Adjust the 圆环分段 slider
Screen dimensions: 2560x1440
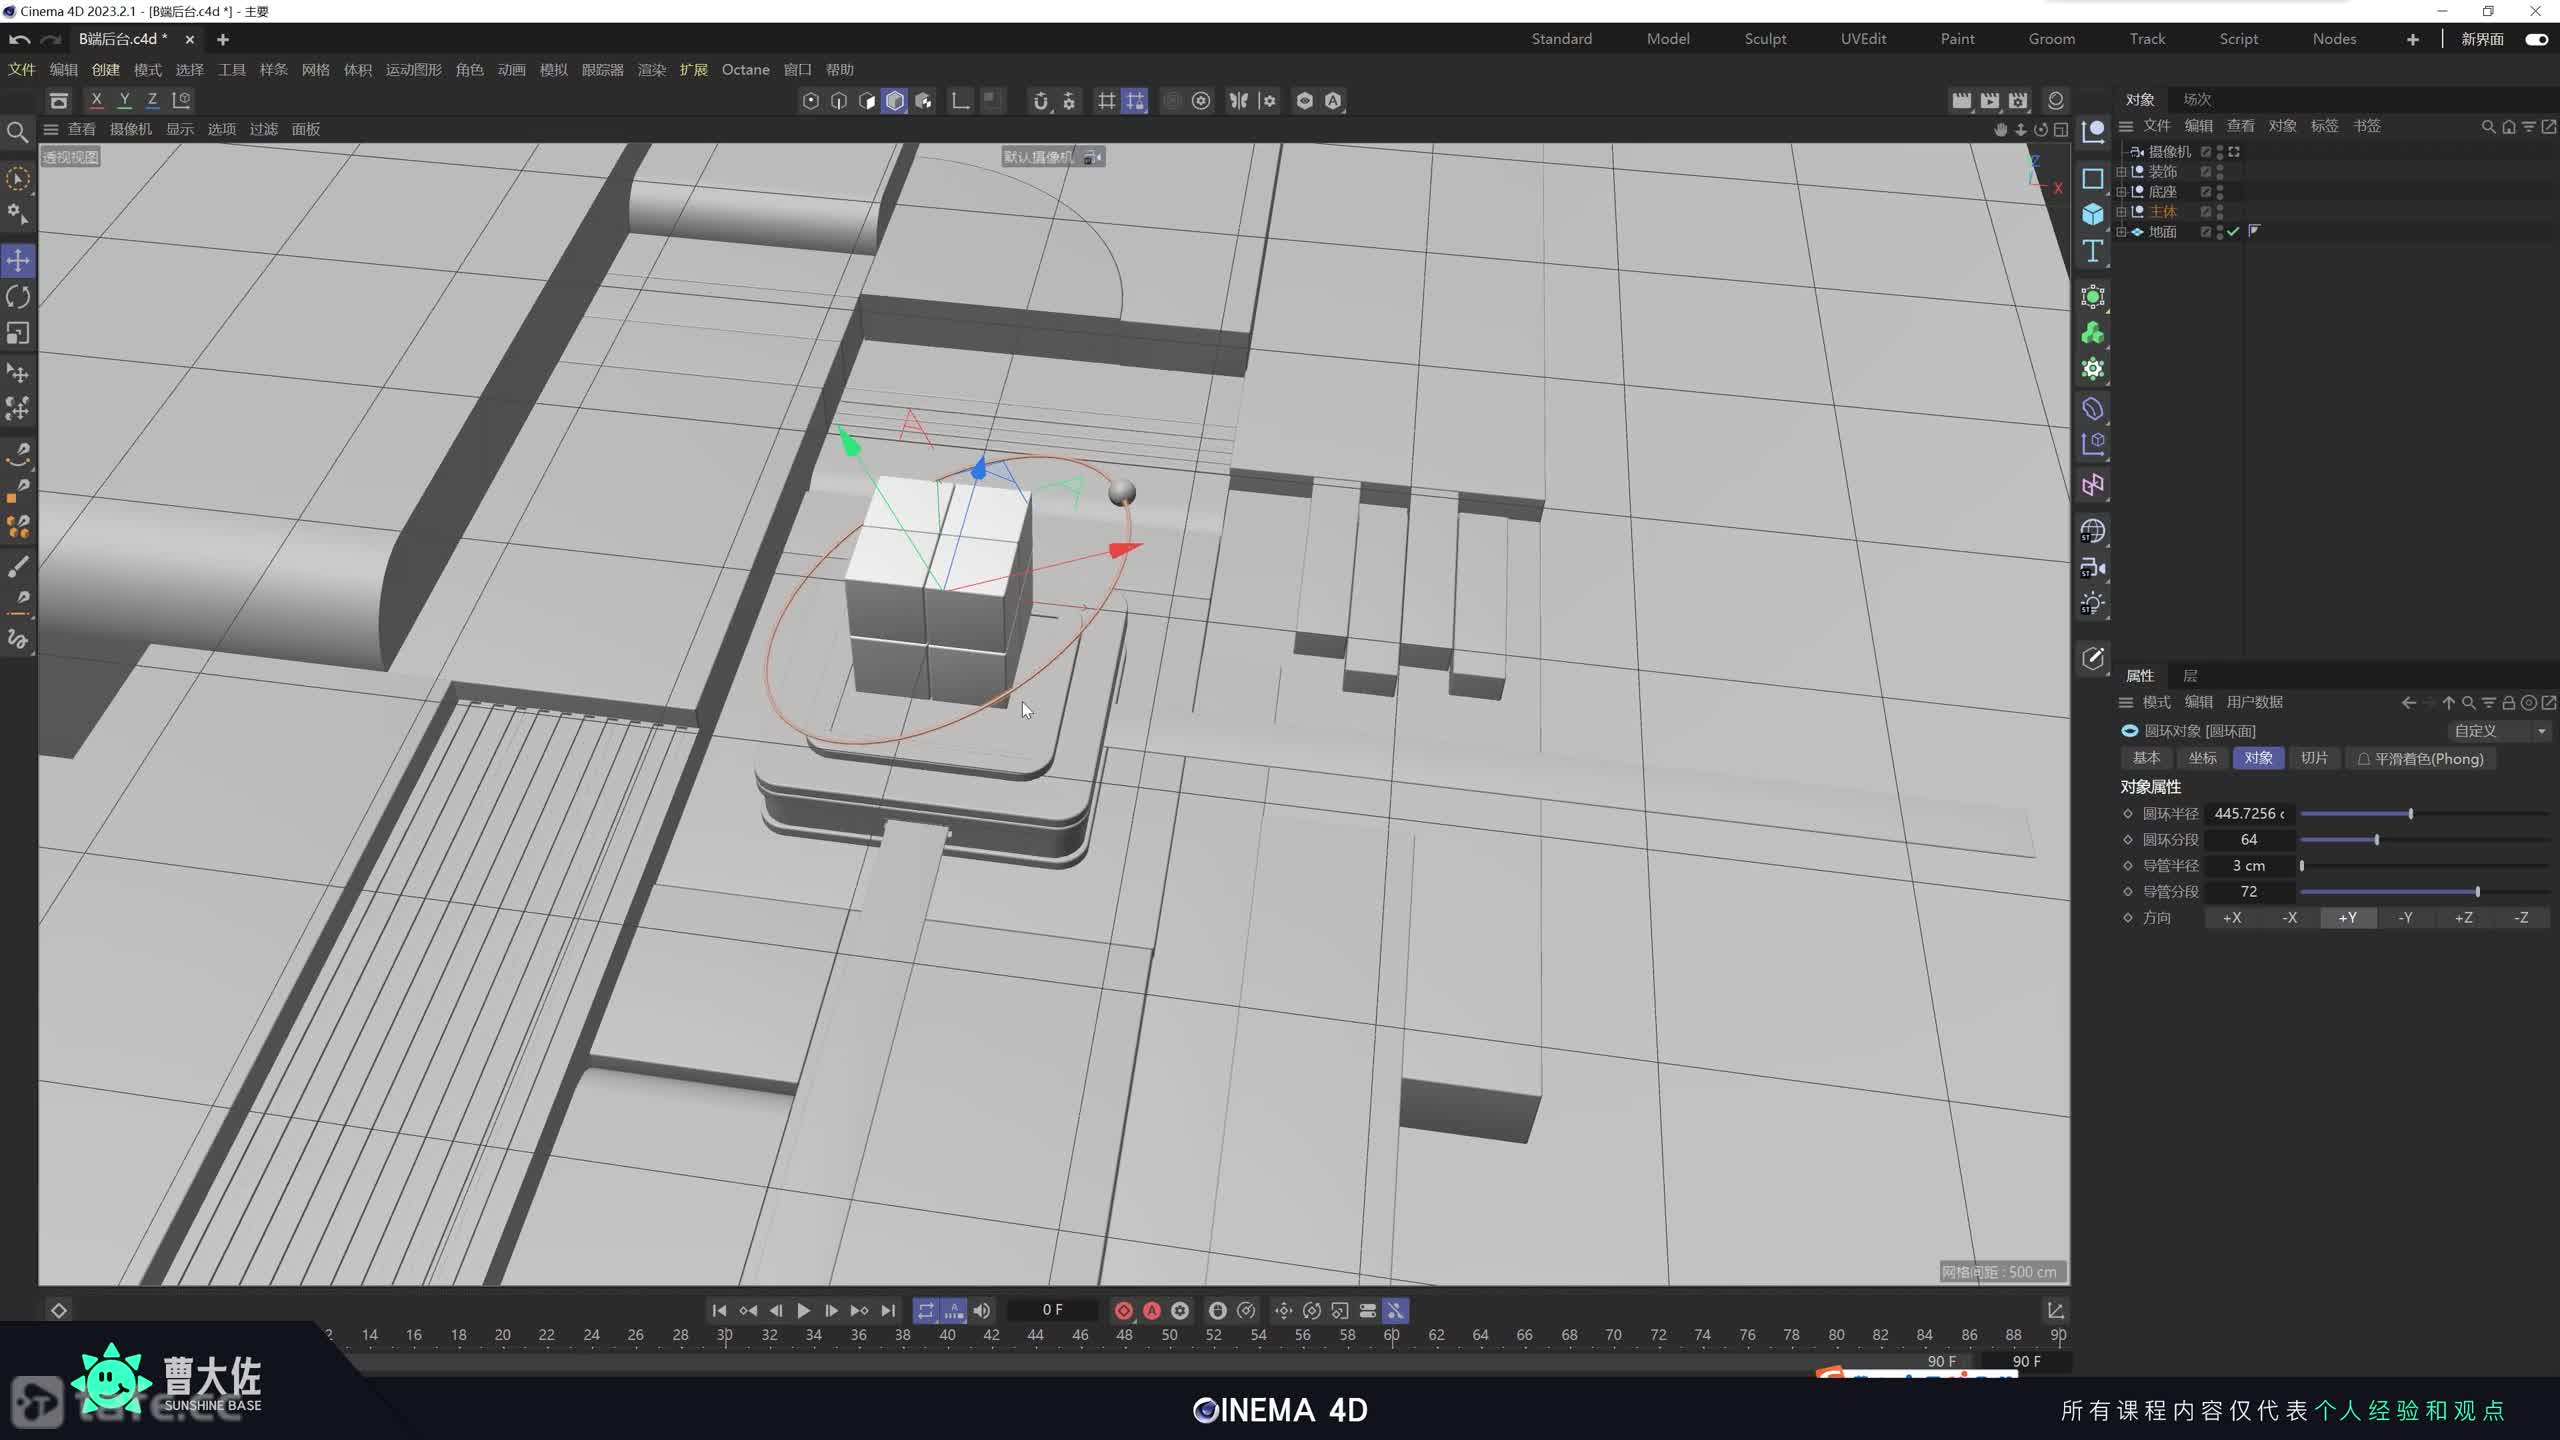coord(2376,840)
